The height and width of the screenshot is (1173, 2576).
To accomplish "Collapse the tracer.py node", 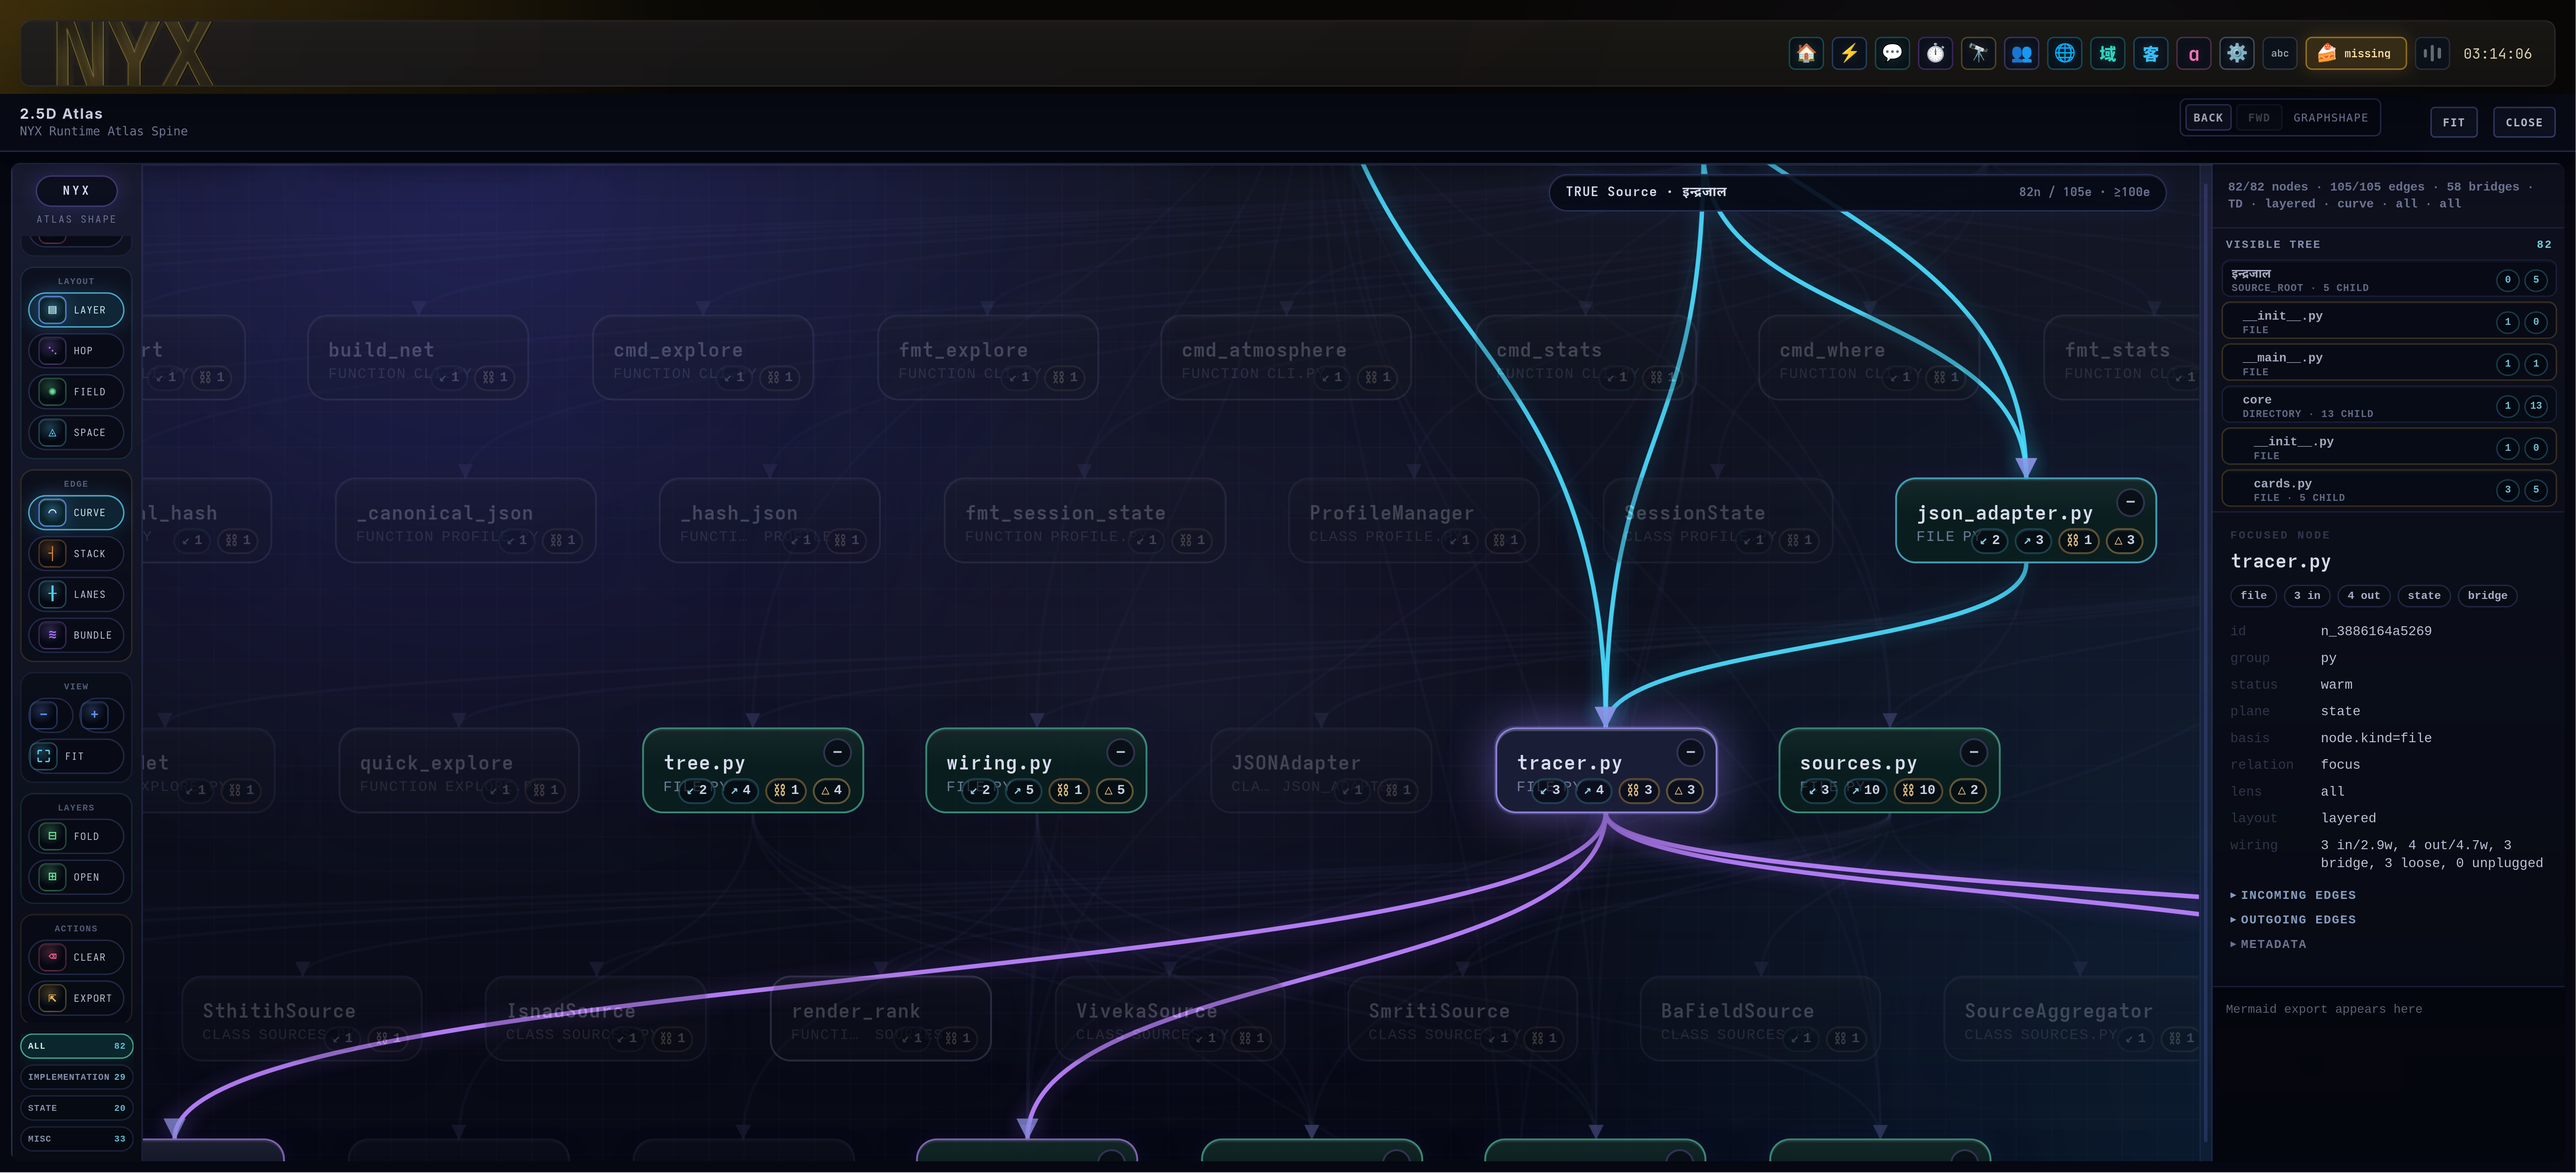I will [1690, 752].
